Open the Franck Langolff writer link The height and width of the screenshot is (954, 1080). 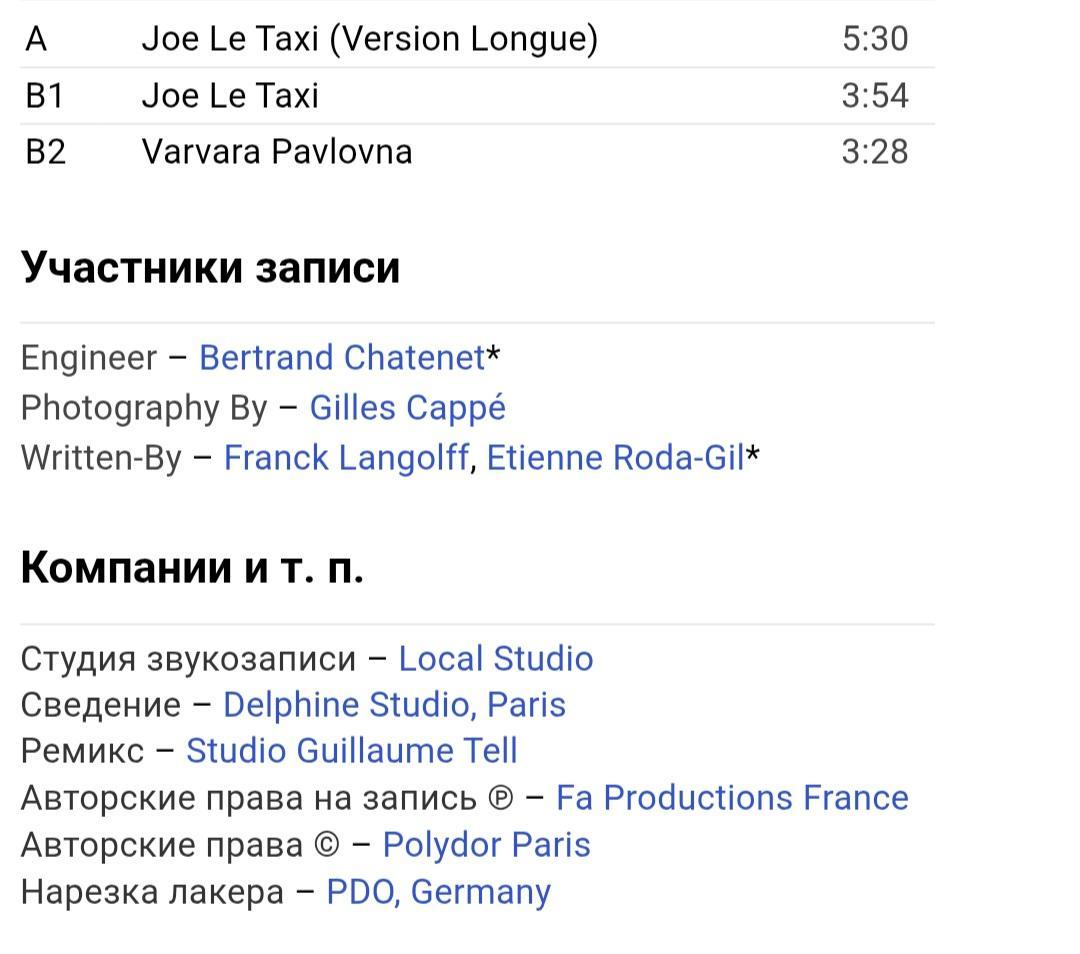(346, 458)
